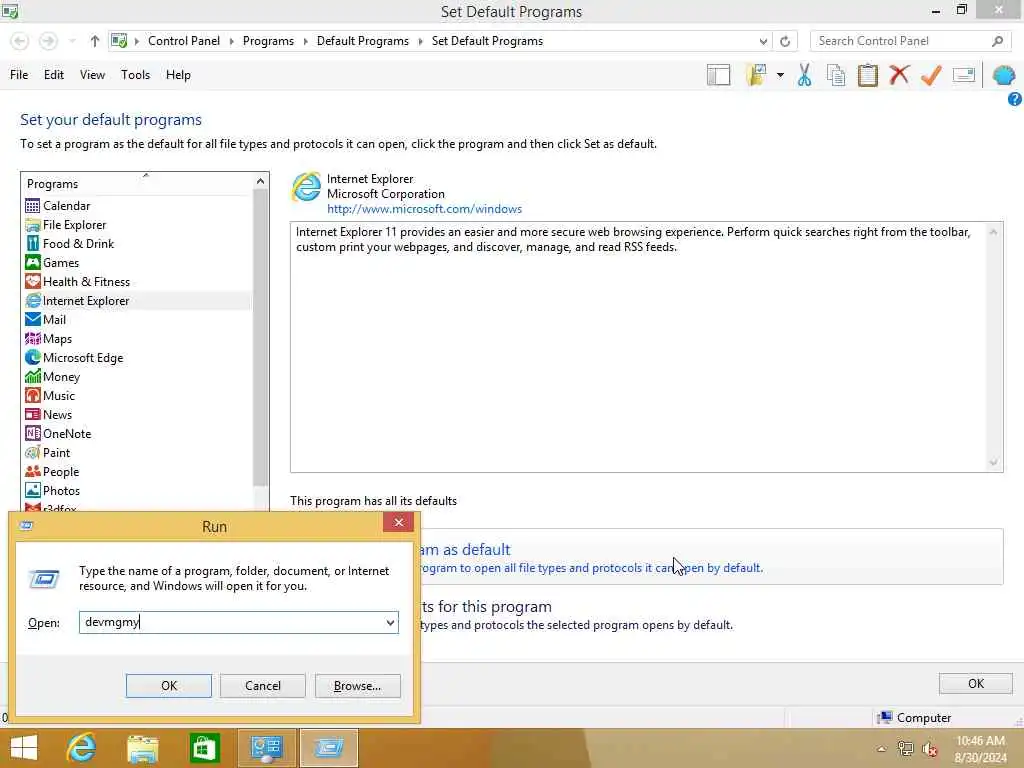Click OK in Set Default Programs window
This screenshot has width=1024, height=768.
(x=976, y=684)
